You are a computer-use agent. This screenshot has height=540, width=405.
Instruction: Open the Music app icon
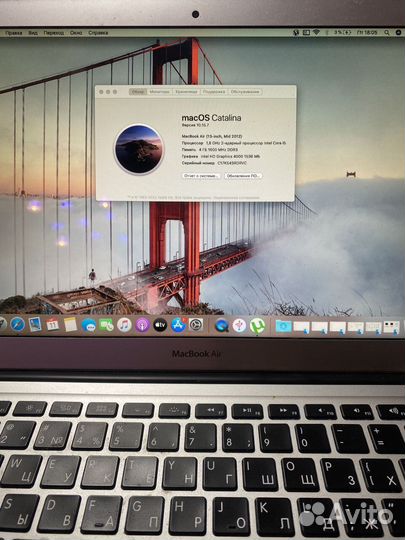click(x=124, y=325)
